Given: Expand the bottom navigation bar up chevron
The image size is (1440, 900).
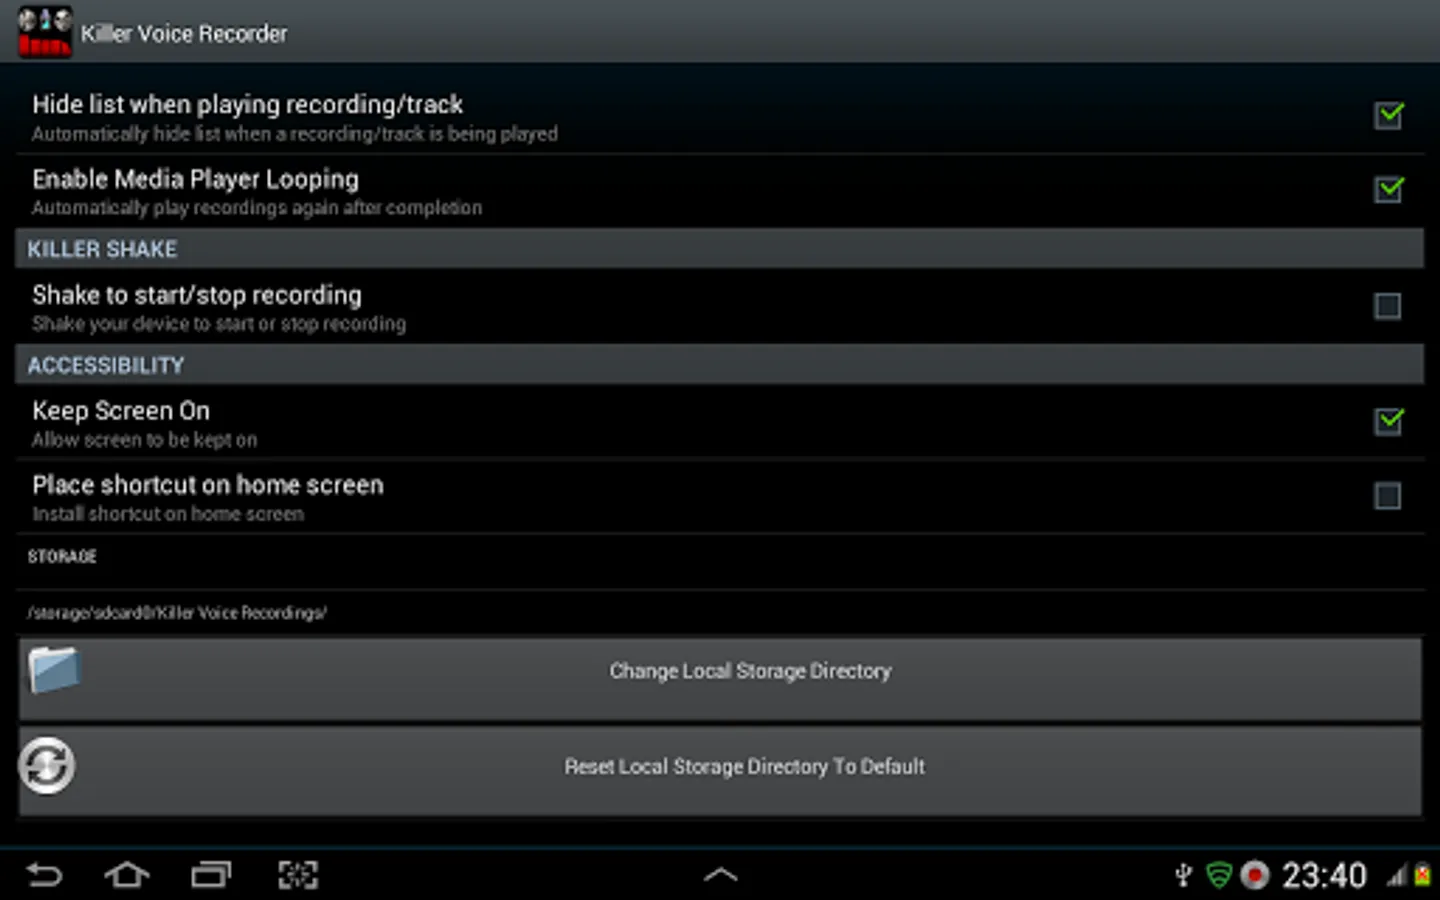Looking at the screenshot, I should point(721,875).
